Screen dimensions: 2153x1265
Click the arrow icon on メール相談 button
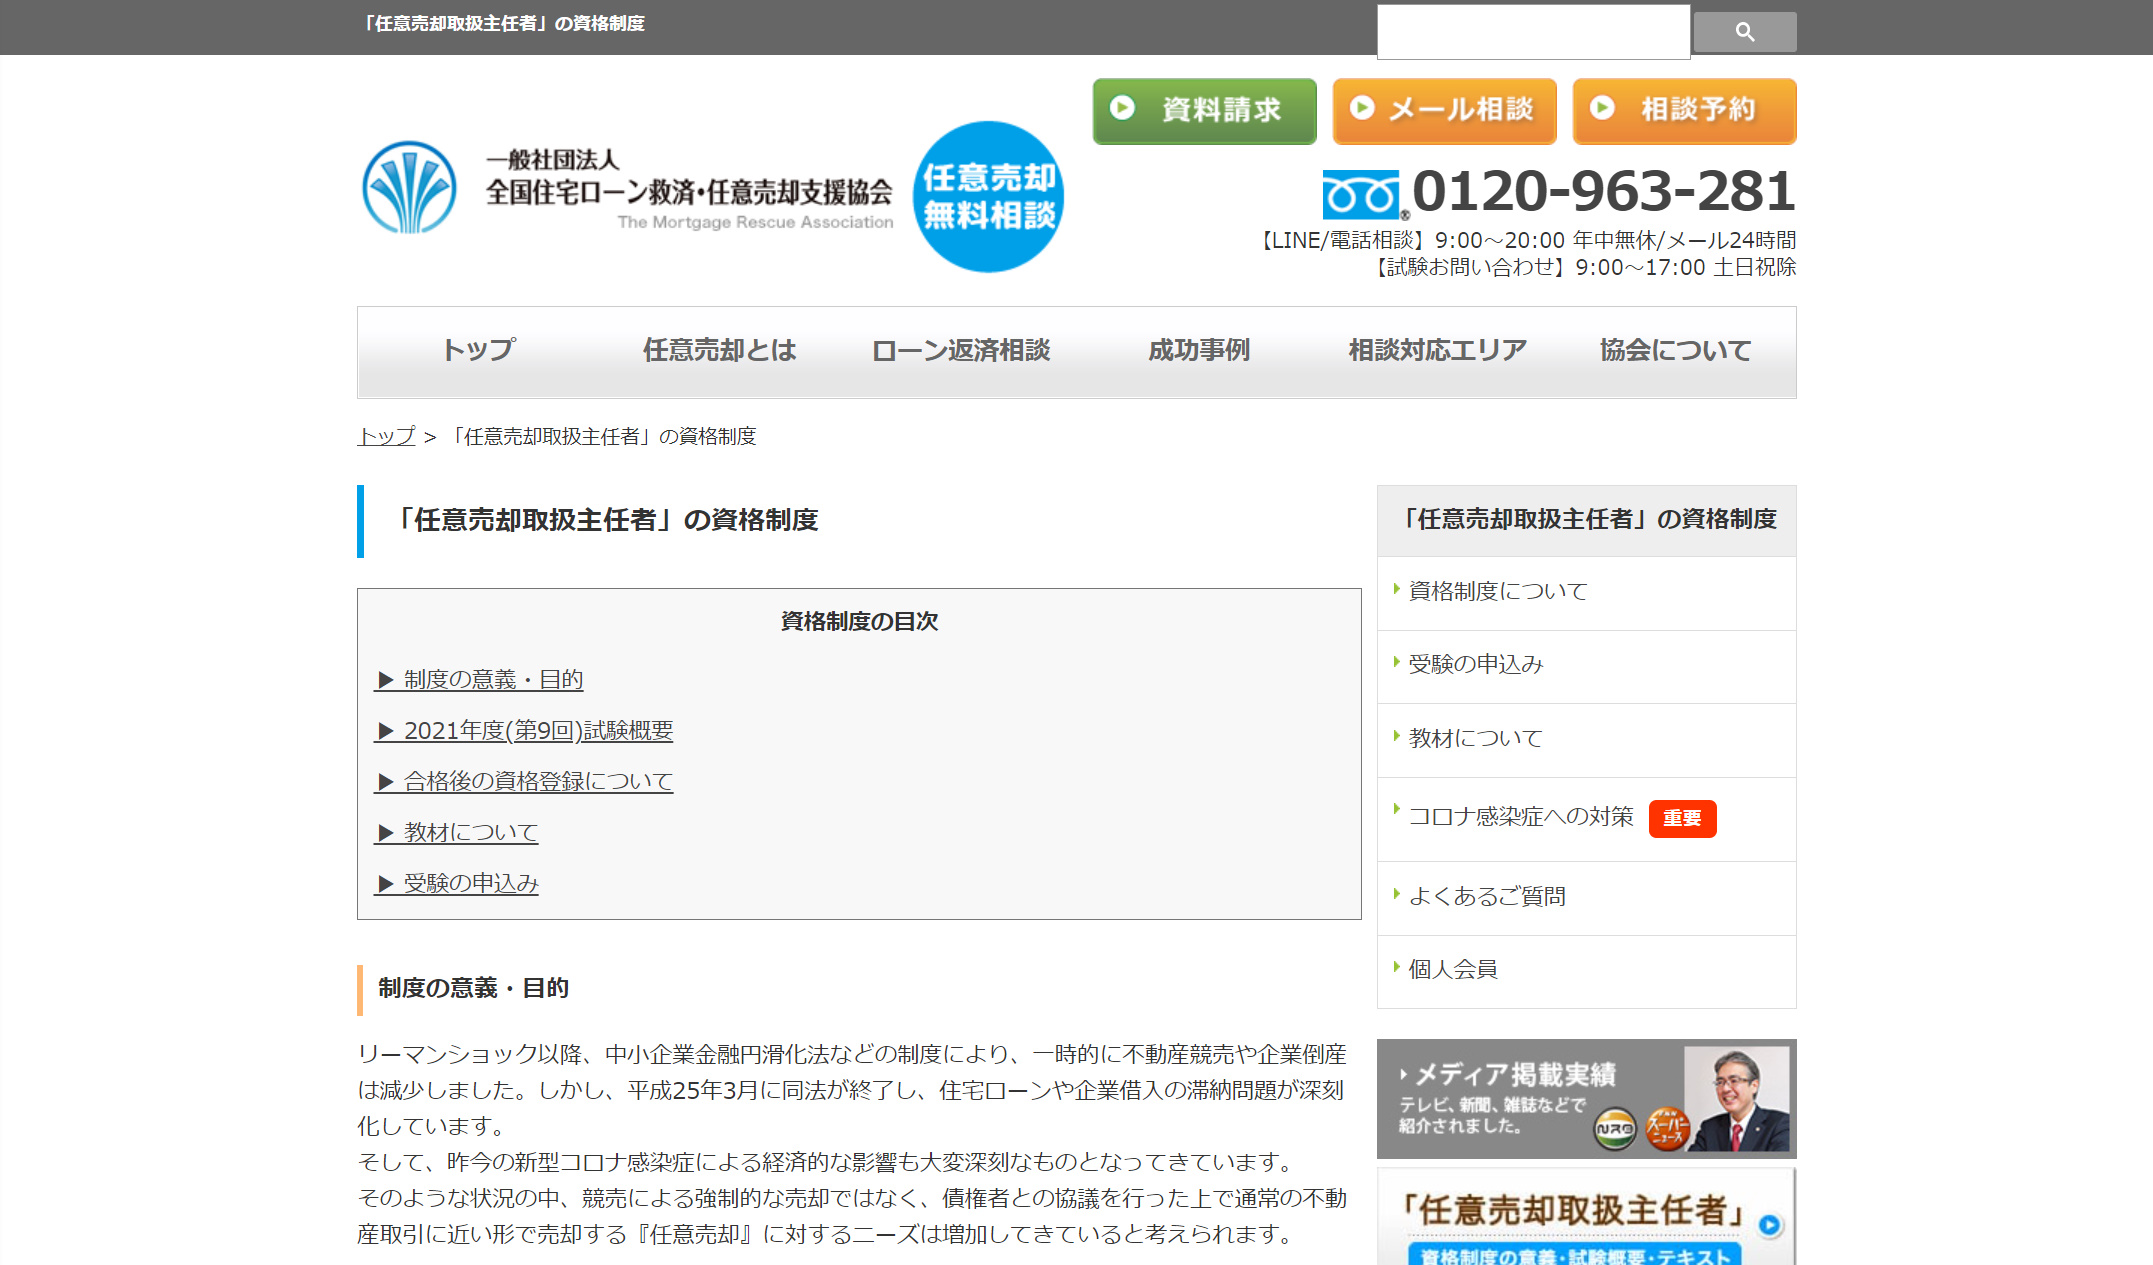1362,110
